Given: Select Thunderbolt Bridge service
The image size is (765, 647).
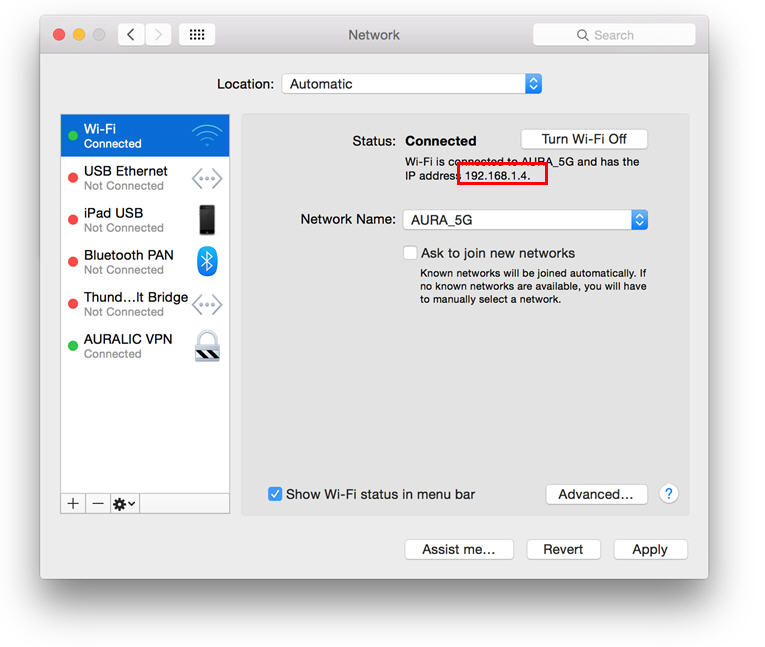Looking at the screenshot, I should 145,304.
